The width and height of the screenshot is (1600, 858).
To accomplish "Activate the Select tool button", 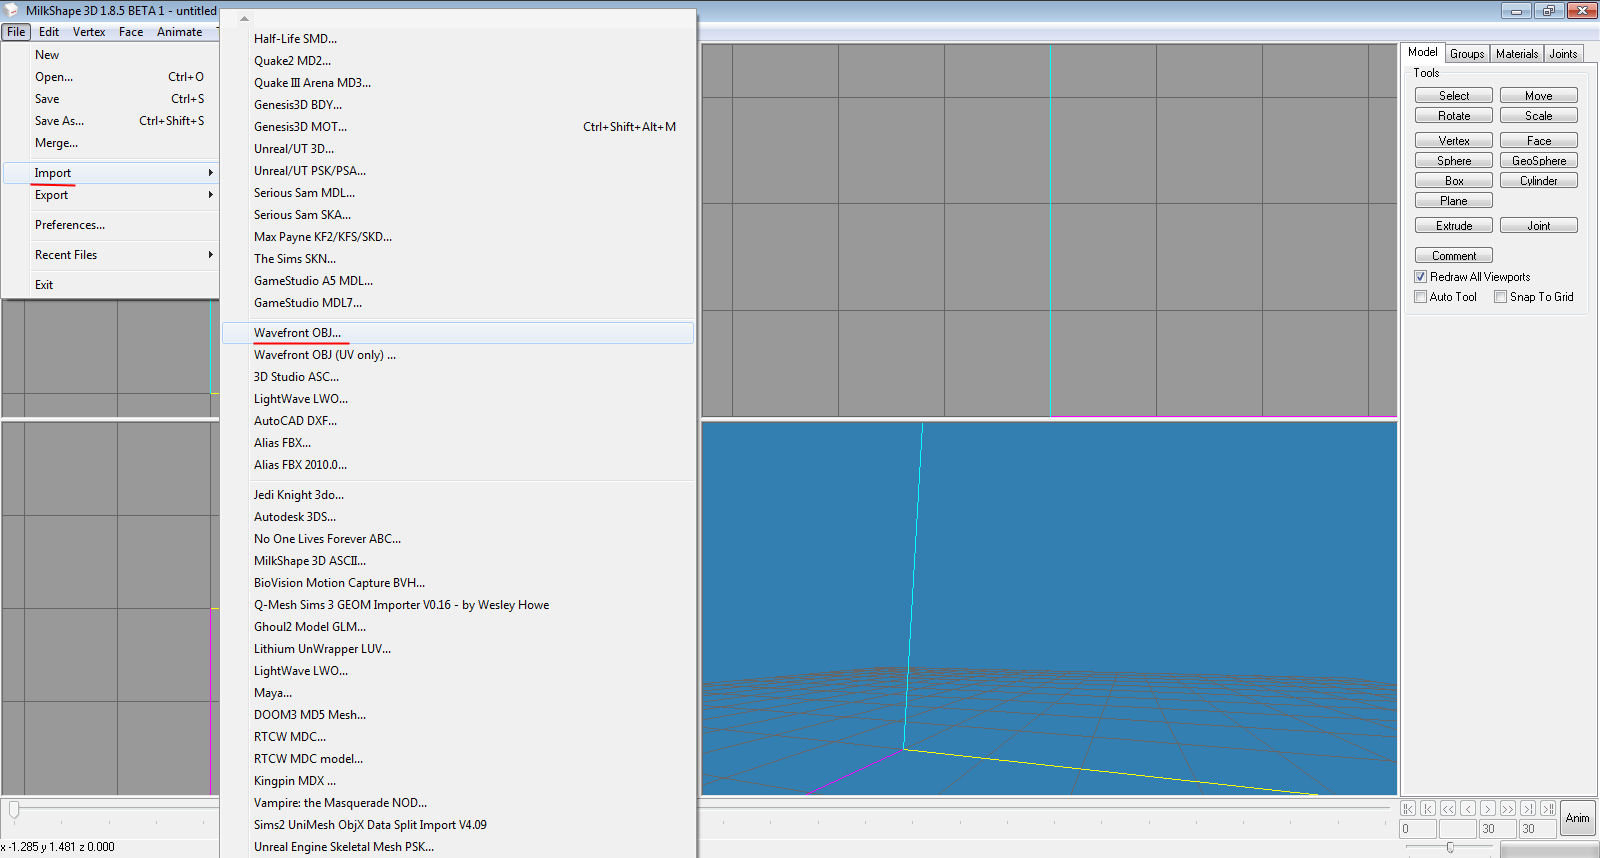I will [1454, 96].
